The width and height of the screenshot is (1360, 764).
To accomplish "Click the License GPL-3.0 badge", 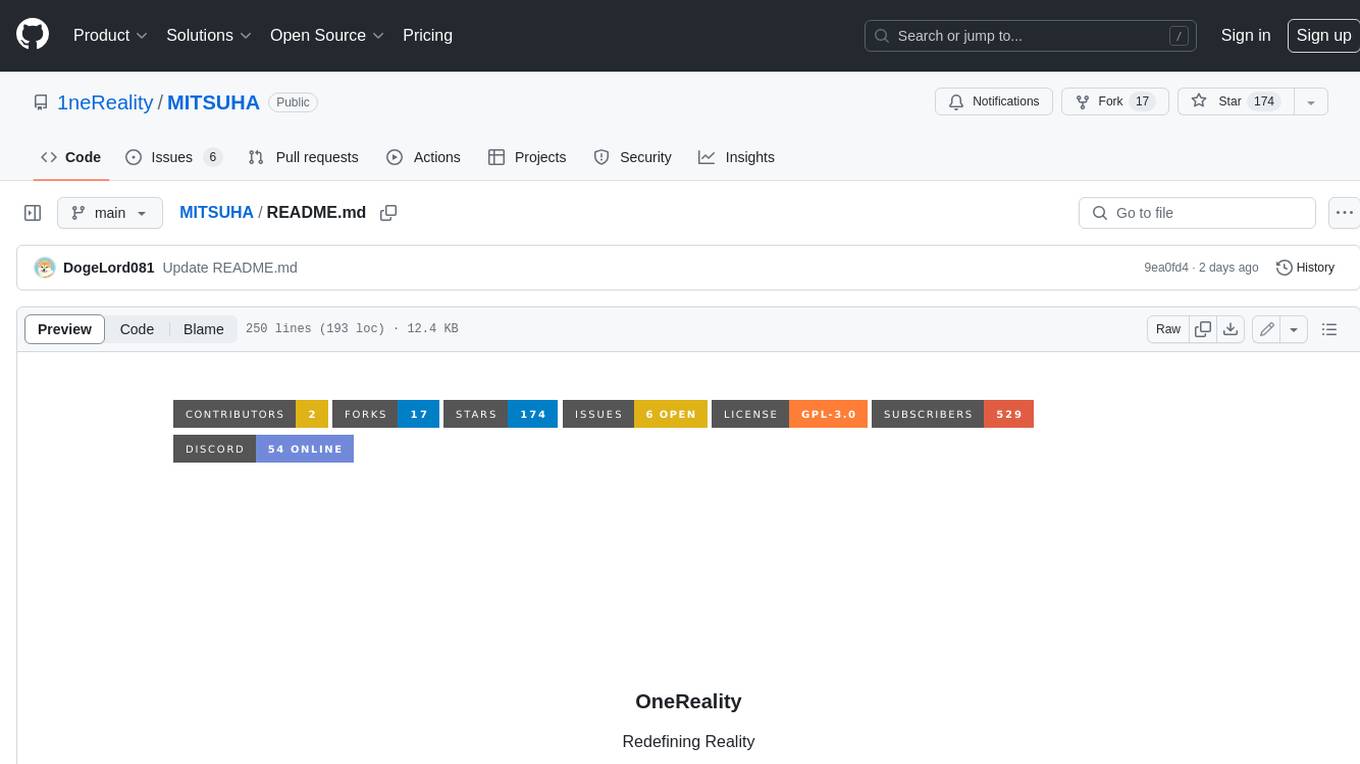I will point(789,414).
